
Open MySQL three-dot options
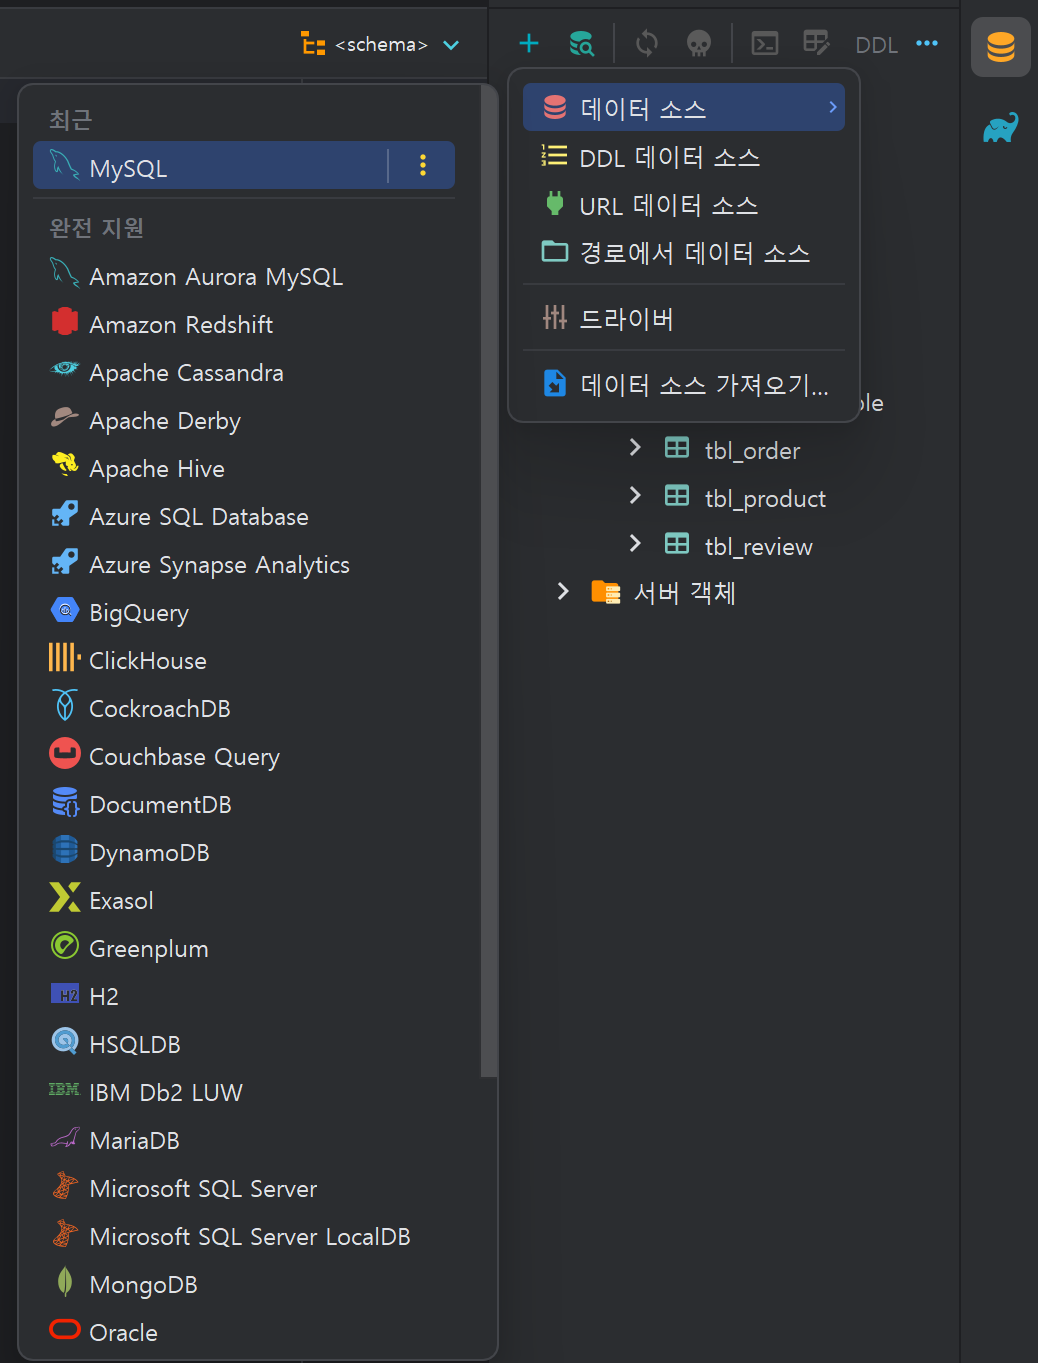click(423, 166)
